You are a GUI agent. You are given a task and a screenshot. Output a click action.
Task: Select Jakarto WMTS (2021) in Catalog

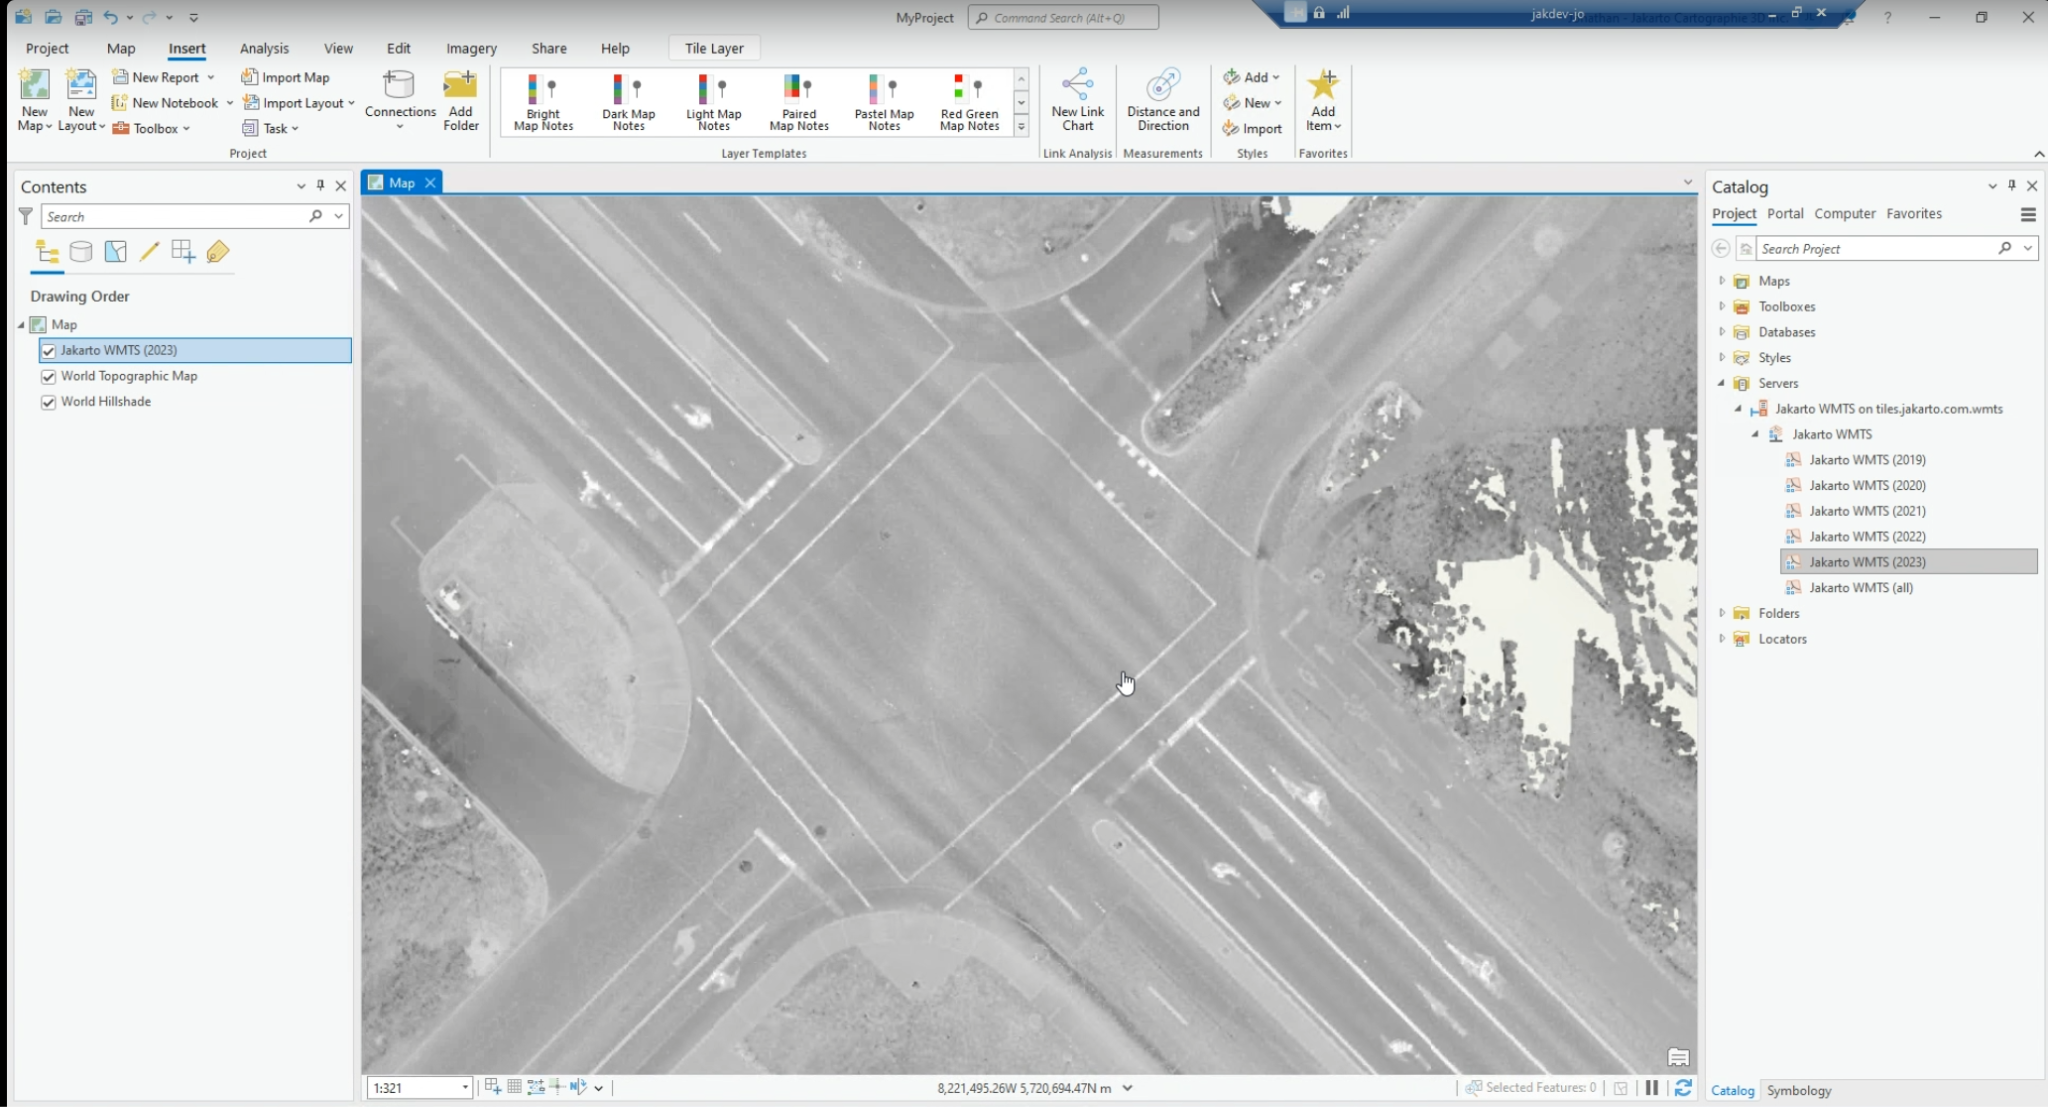(1866, 511)
